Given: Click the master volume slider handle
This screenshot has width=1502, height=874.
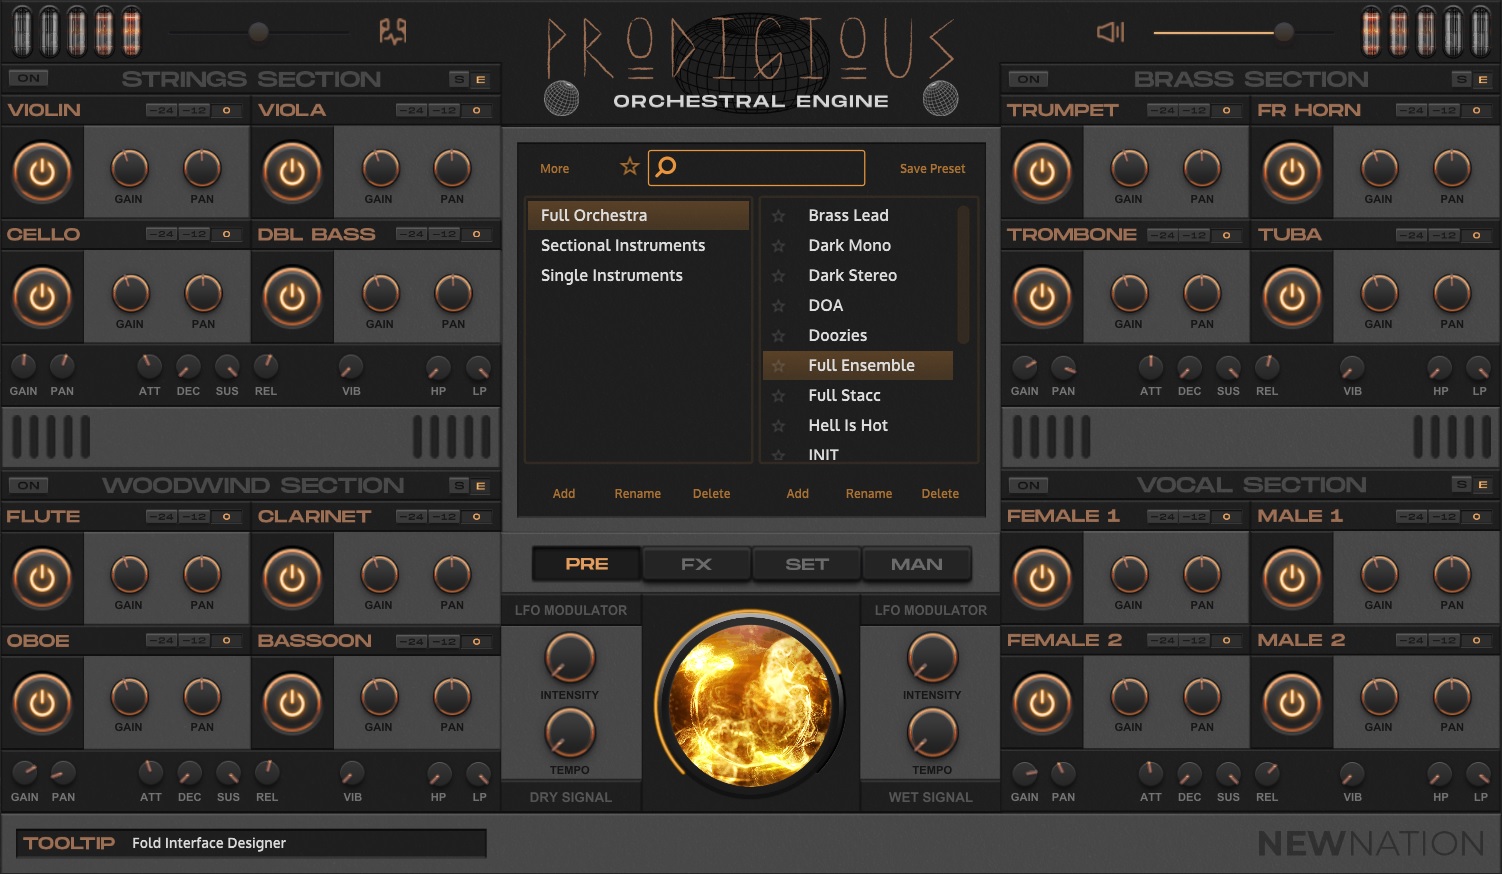Looking at the screenshot, I should click(1283, 32).
